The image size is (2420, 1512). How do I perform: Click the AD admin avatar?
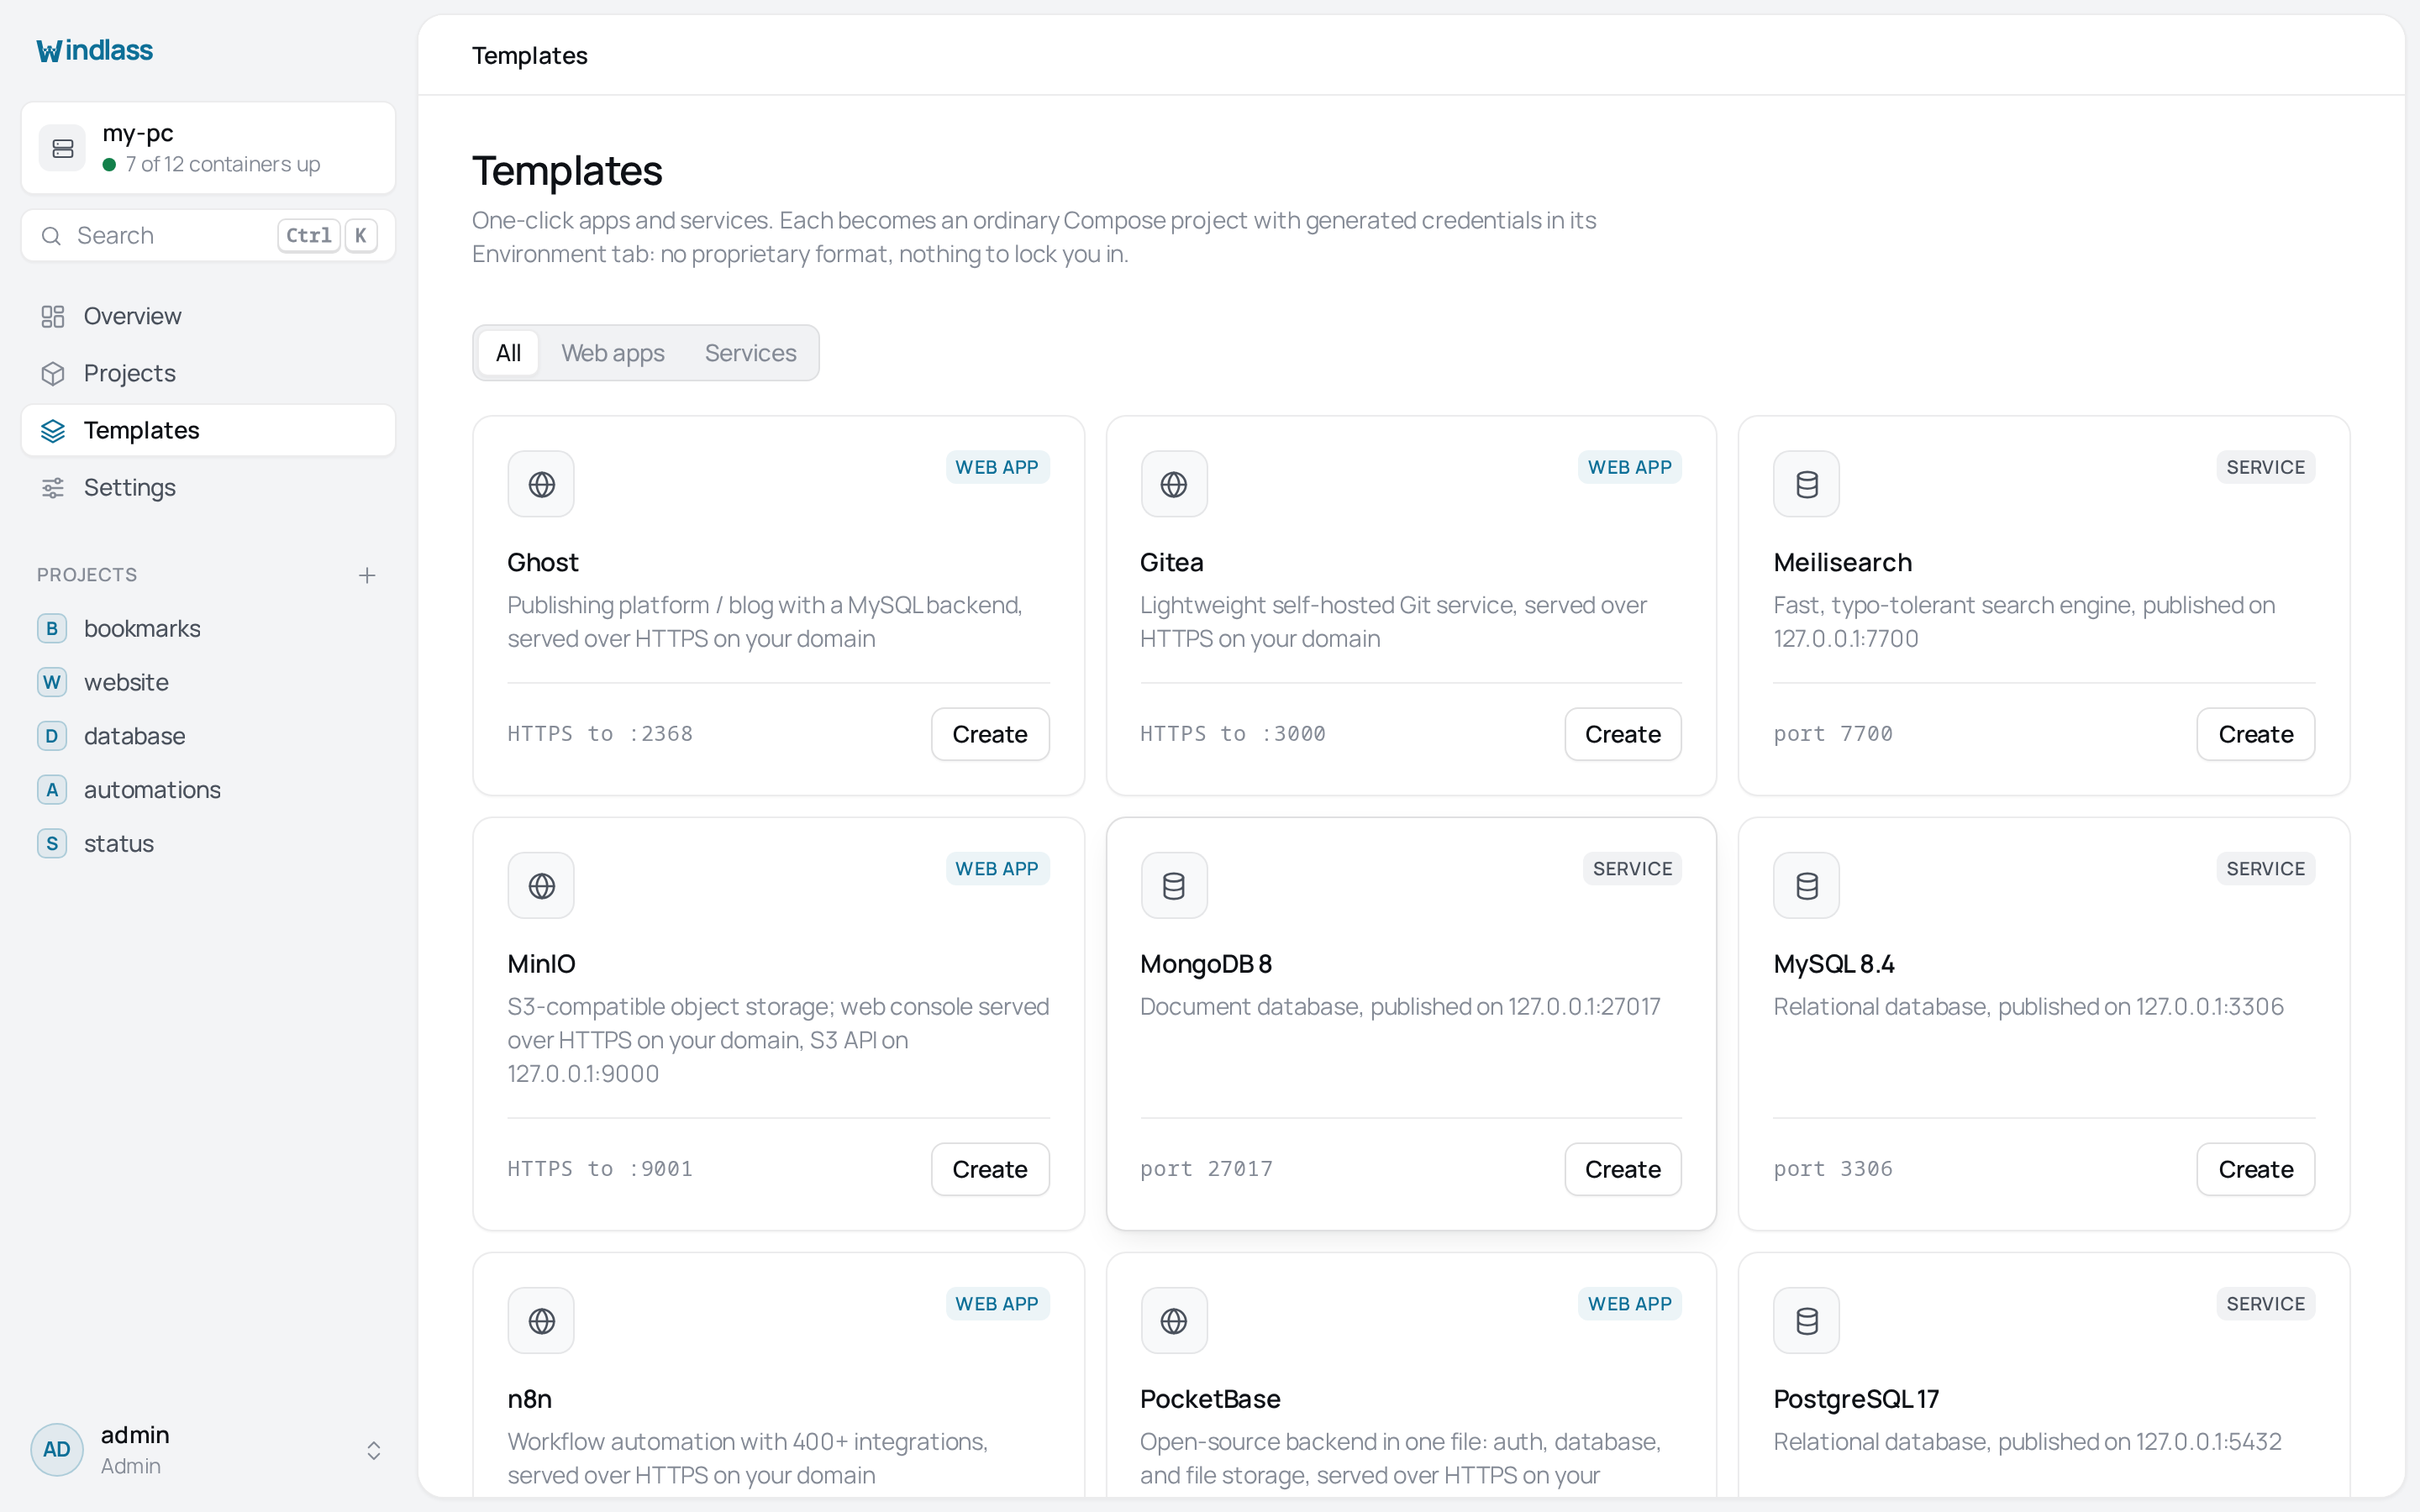57,1450
